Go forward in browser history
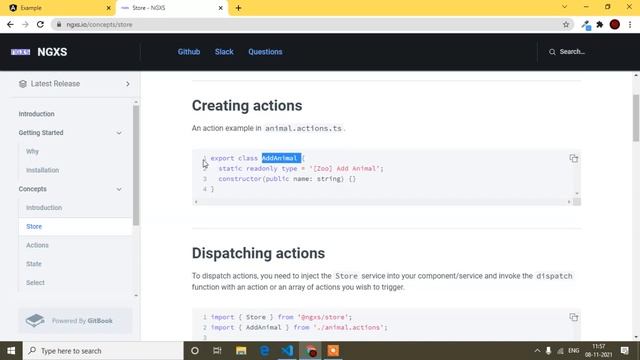This screenshot has width=640, height=360. (25, 24)
